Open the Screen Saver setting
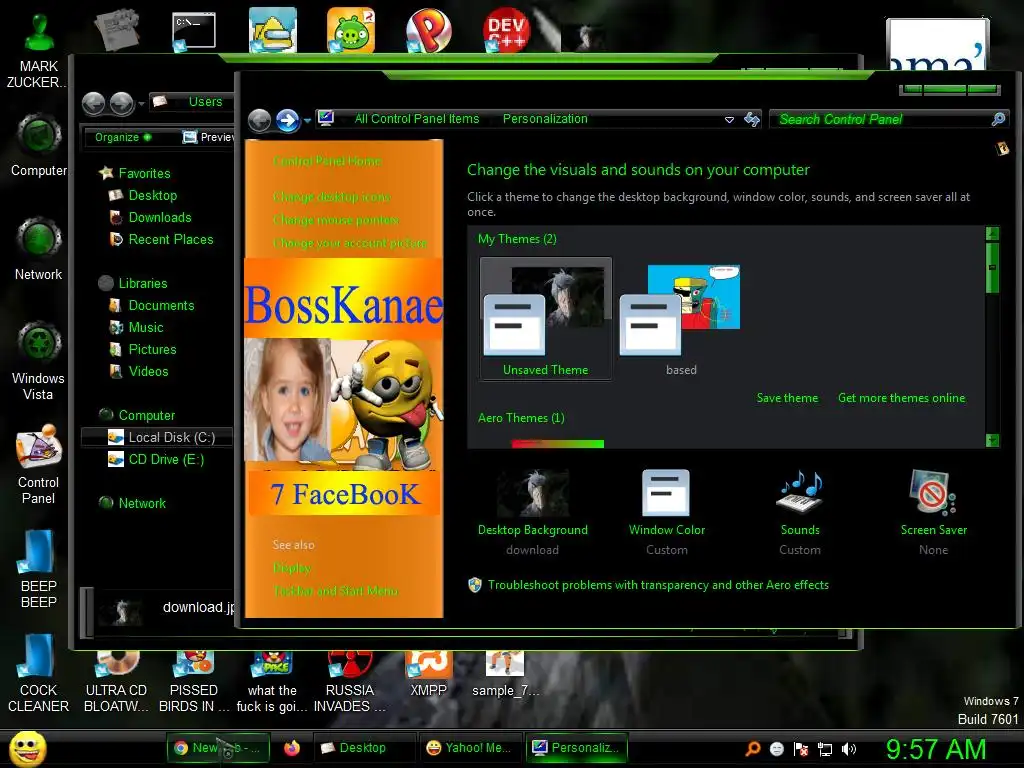 tap(933, 513)
